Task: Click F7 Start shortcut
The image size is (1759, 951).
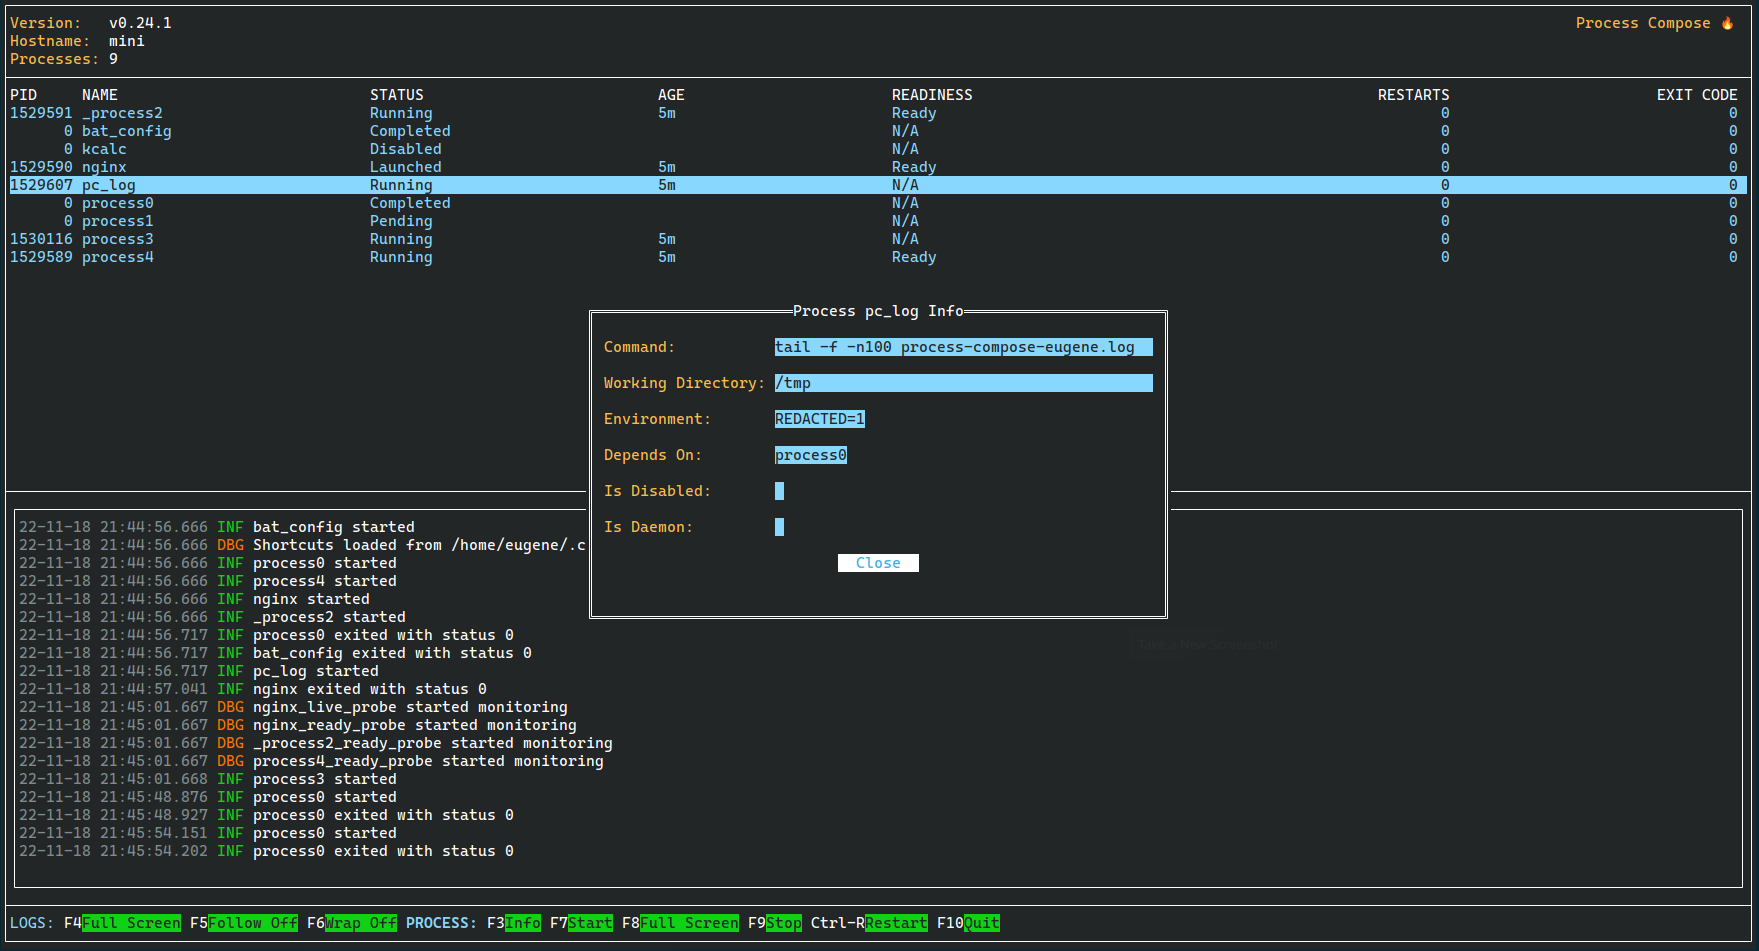Action: point(581,923)
